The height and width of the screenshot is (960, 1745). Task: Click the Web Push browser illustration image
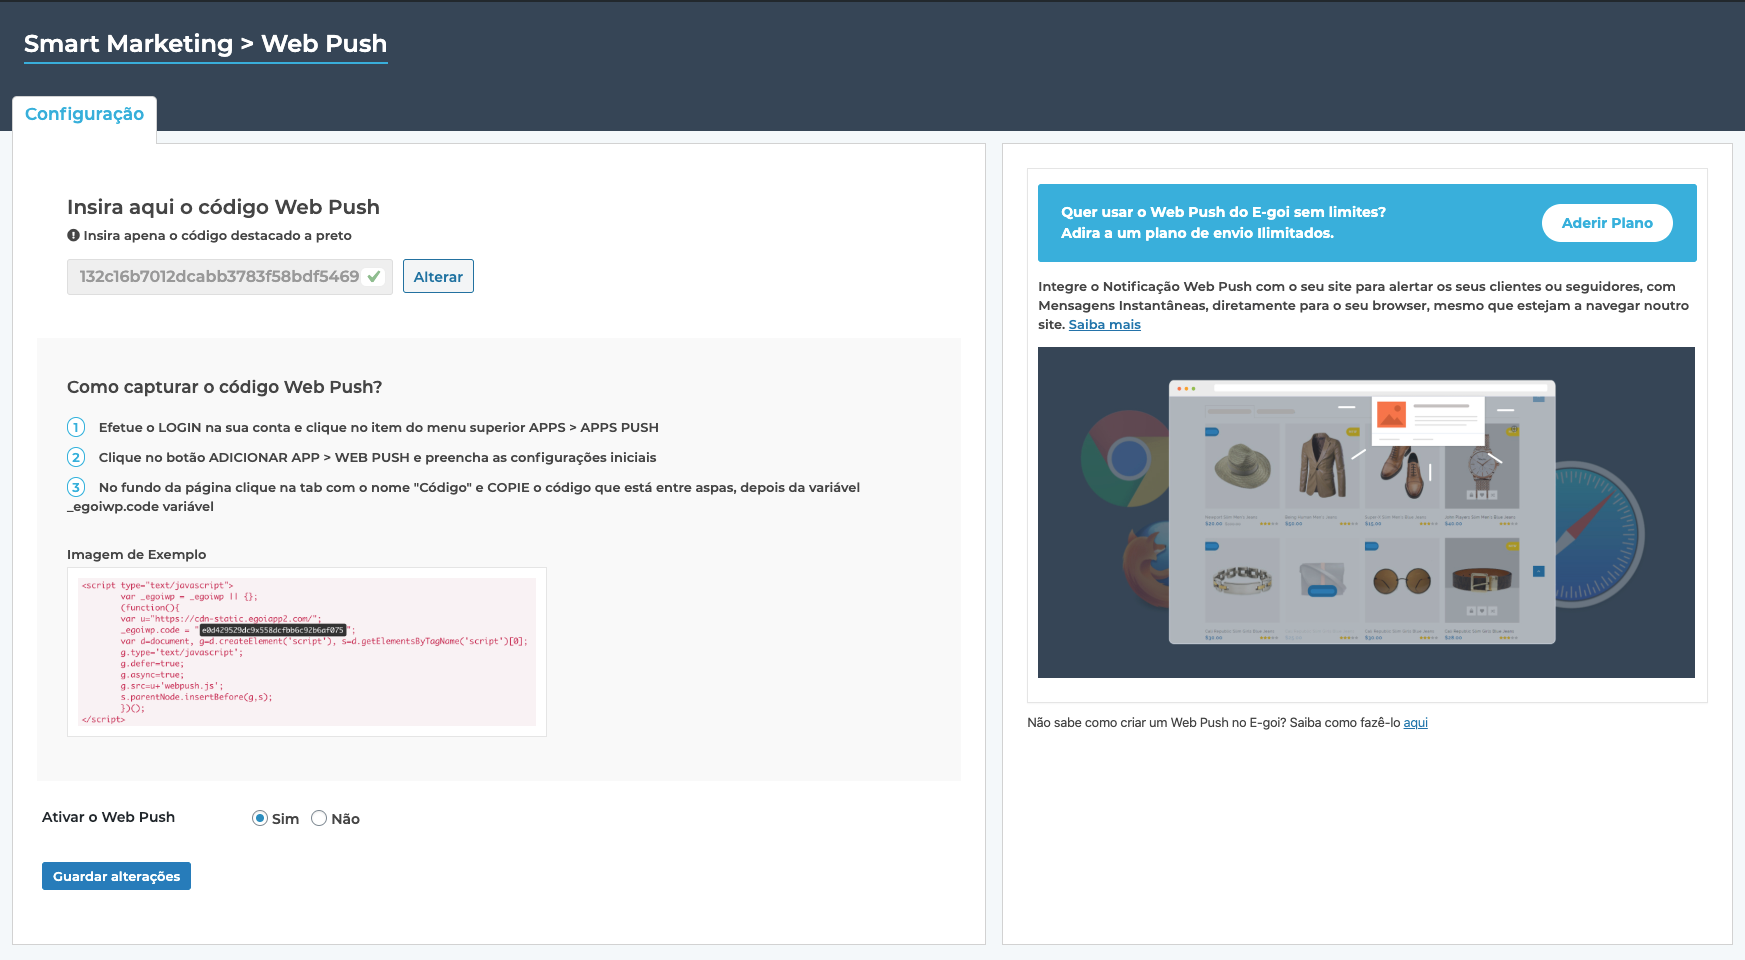[x=1366, y=512]
